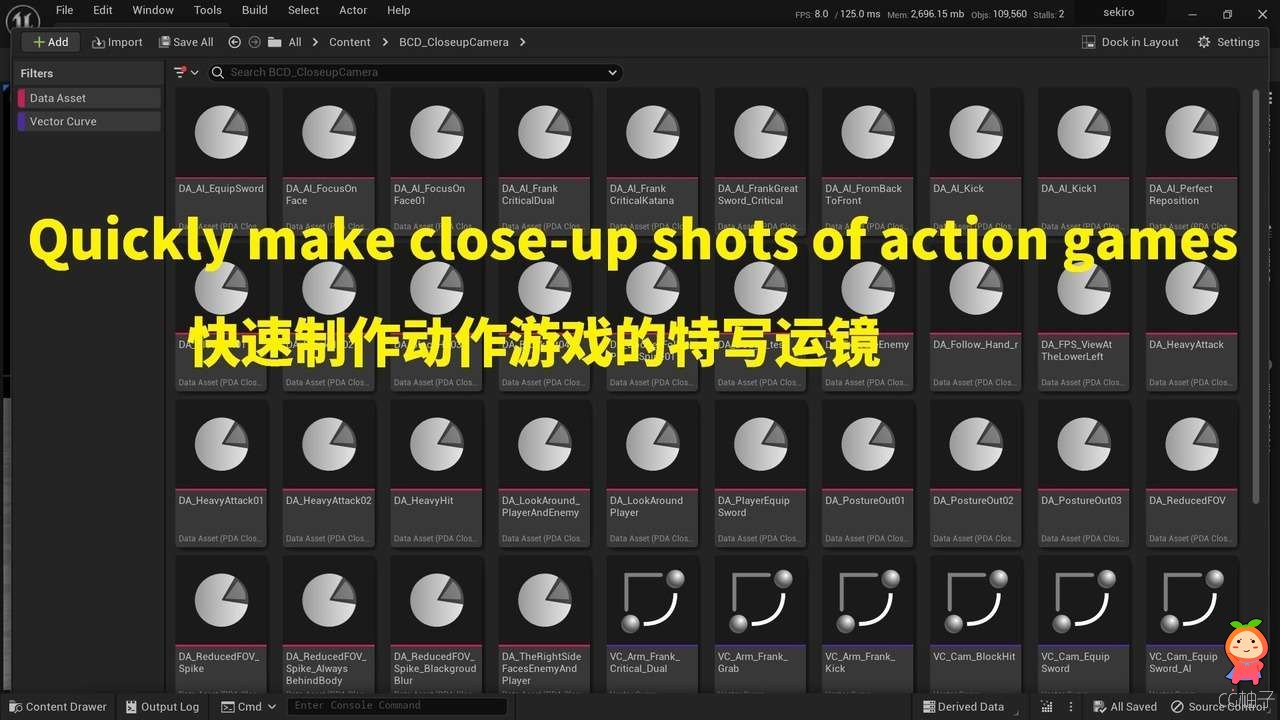This screenshot has height=720, width=1280.
Task: Open the Derived Data dropdown
Action: [x=969, y=707]
